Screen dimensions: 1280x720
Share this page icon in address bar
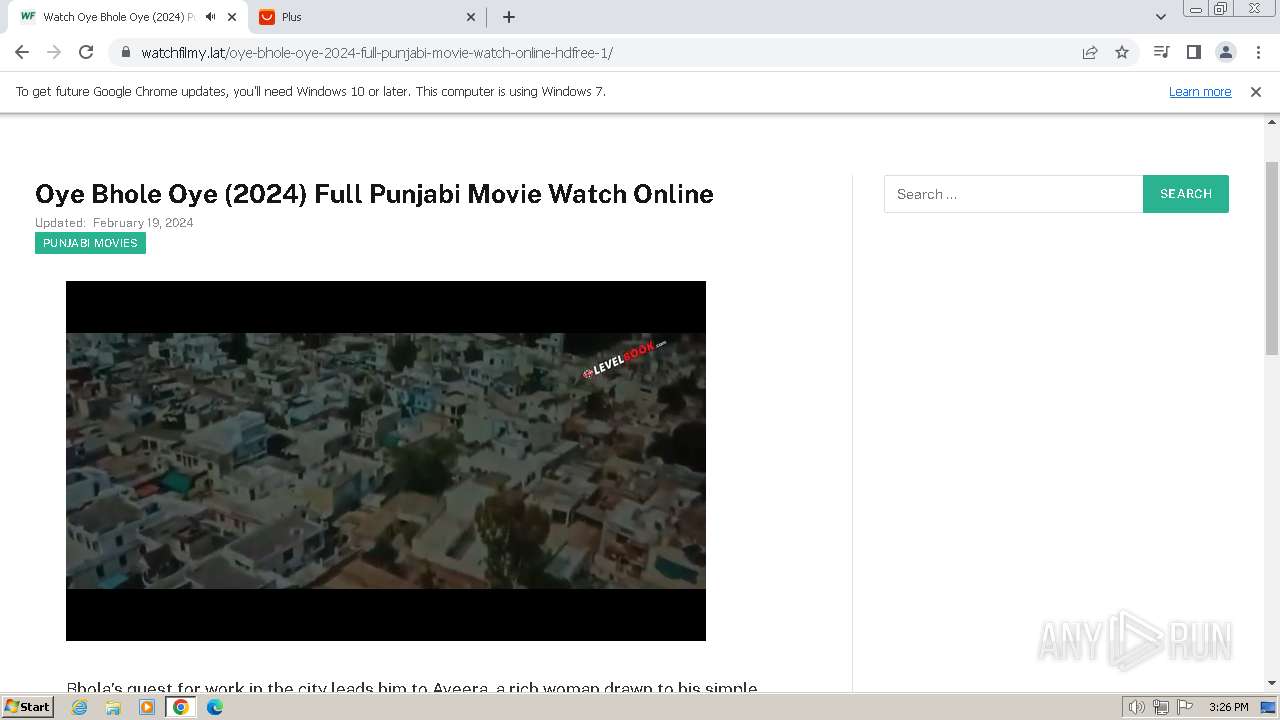click(x=1090, y=52)
